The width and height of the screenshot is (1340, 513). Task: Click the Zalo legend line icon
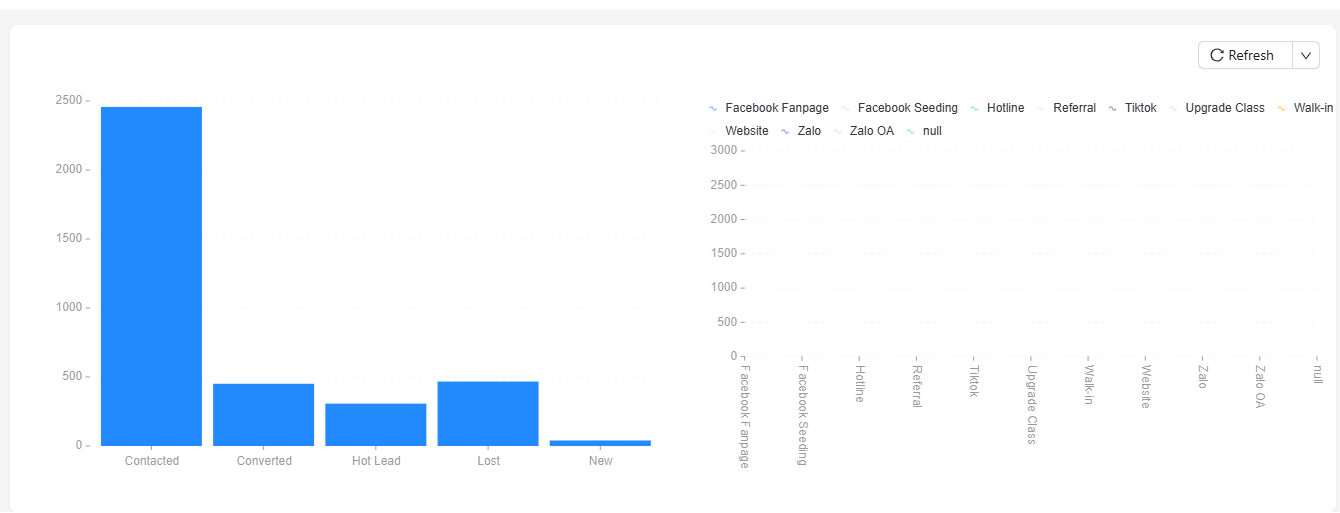click(x=785, y=131)
